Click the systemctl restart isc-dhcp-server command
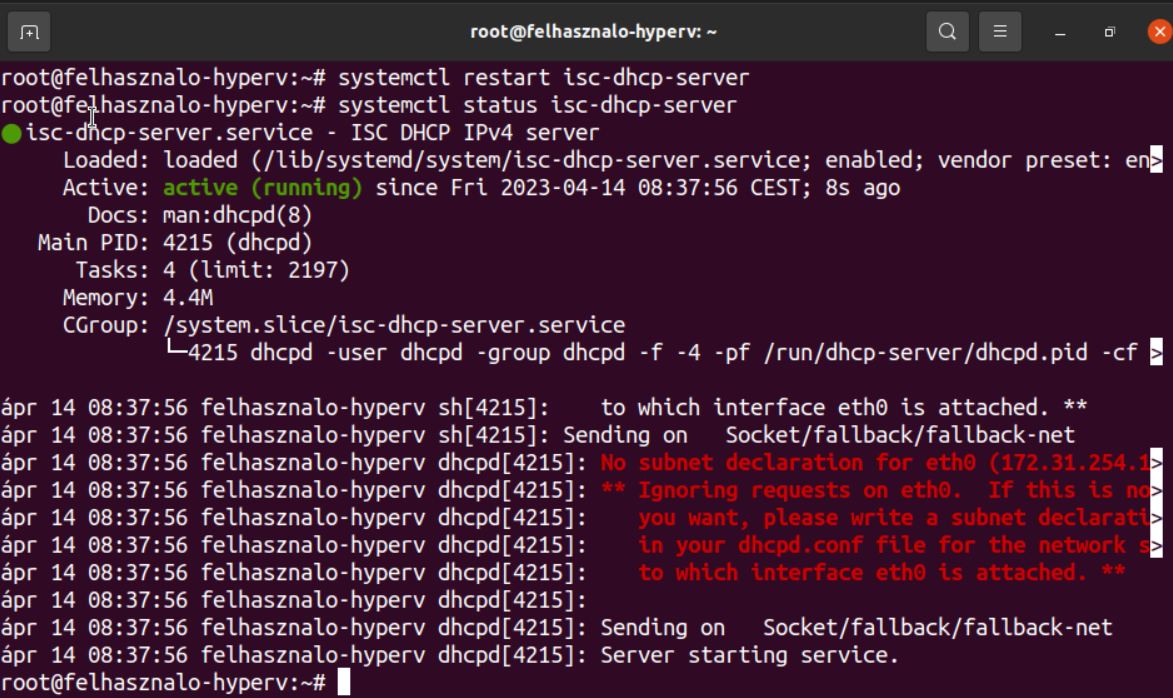This screenshot has height=698, width=1173. point(544,78)
